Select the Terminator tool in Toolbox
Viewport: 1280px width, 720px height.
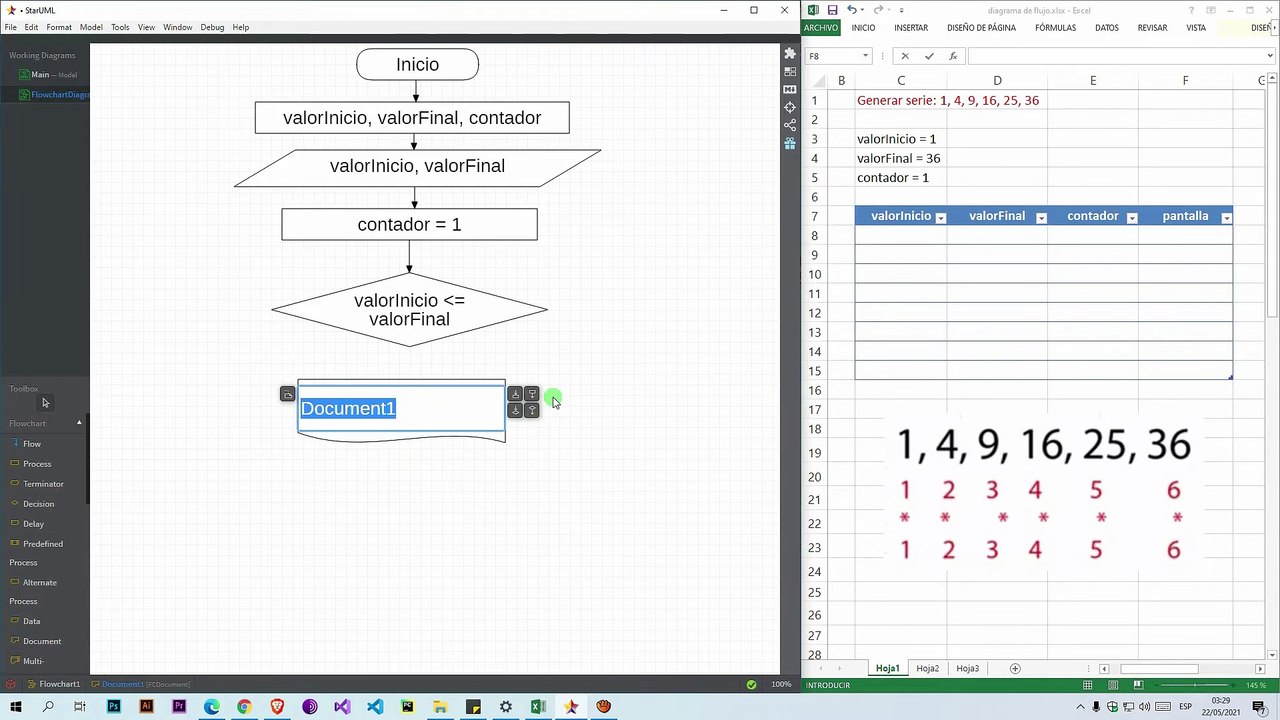pos(43,484)
